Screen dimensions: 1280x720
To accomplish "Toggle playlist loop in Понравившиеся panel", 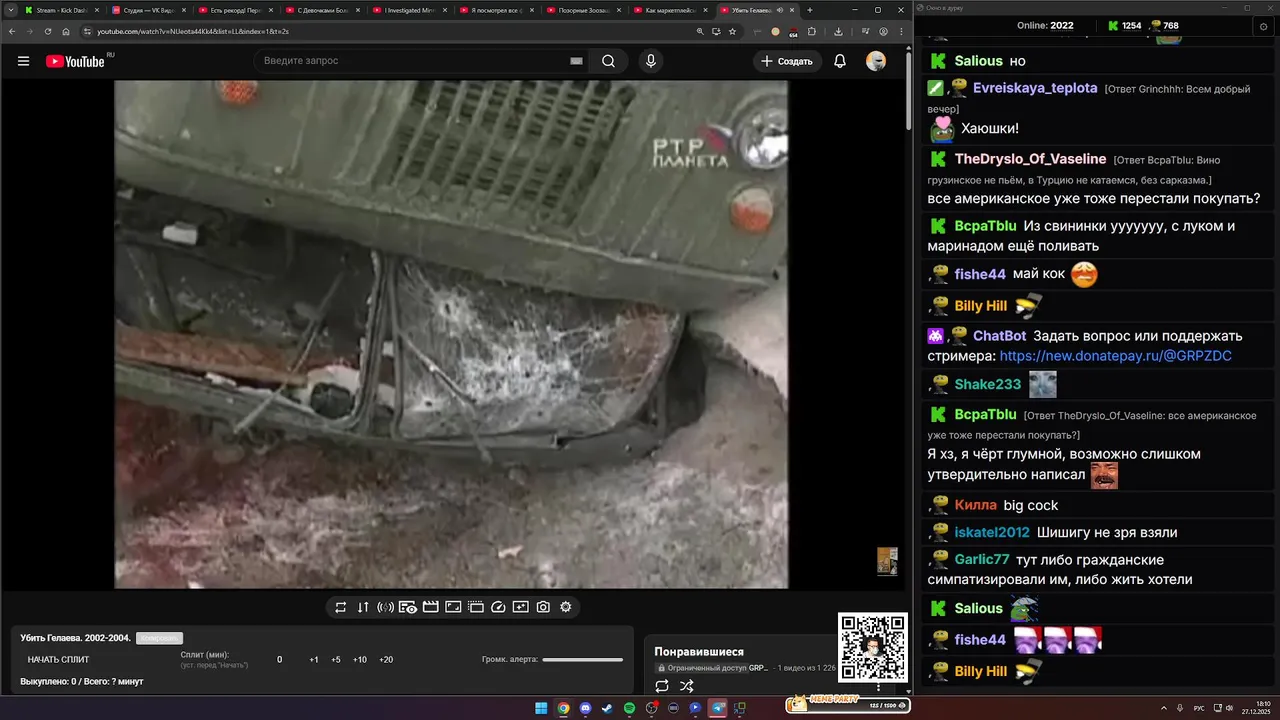I will [662, 686].
